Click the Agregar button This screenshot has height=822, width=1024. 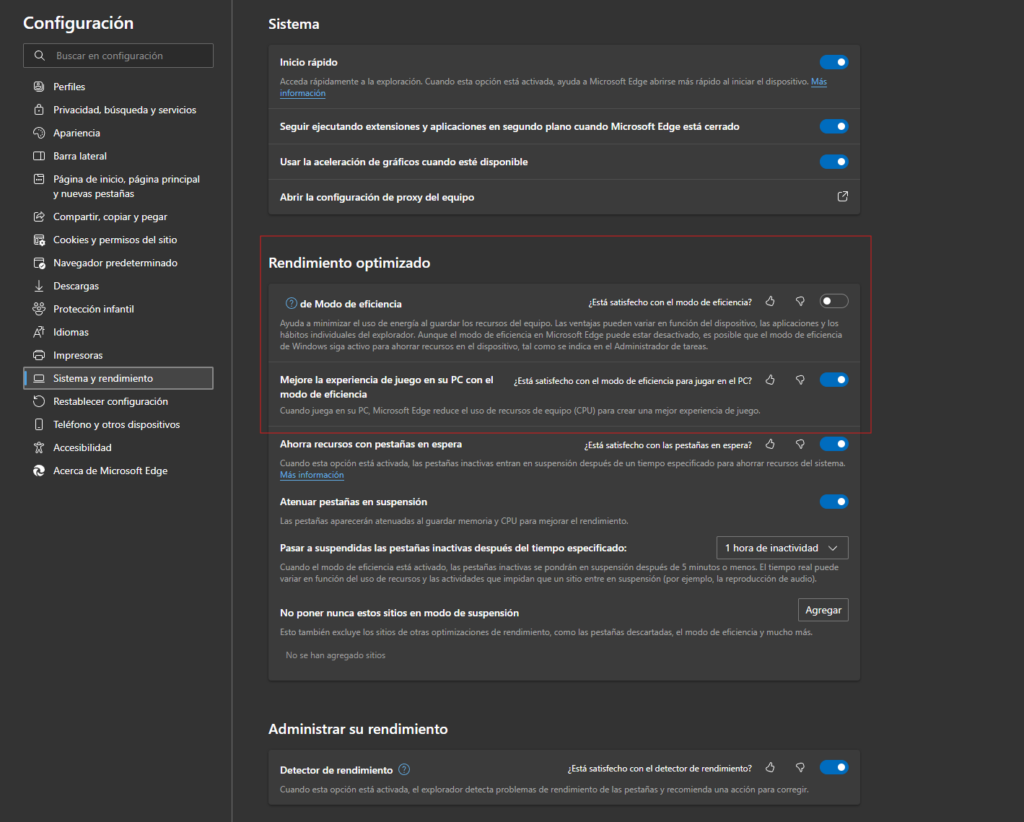823,610
